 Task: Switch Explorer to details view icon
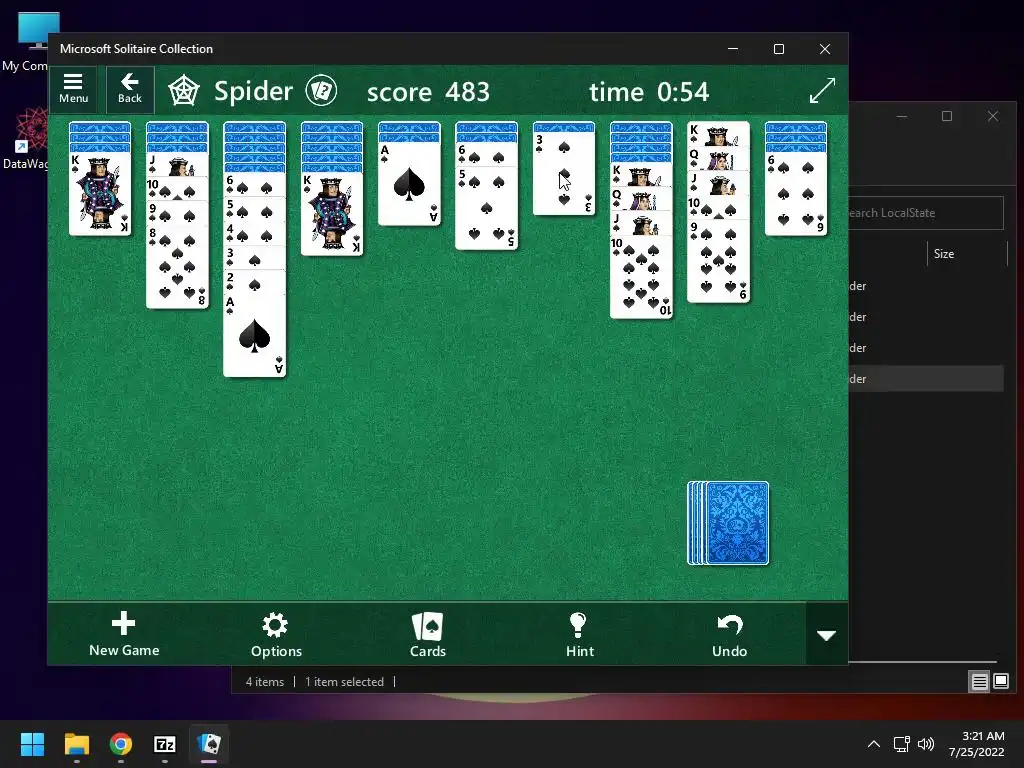point(980,682)
